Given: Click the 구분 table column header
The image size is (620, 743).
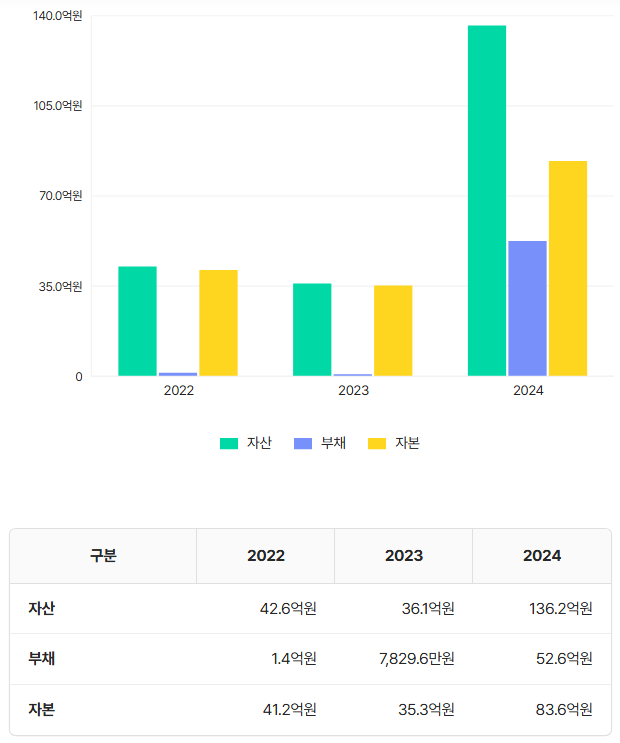Looking at the screenshot, I should click(103, 556).
